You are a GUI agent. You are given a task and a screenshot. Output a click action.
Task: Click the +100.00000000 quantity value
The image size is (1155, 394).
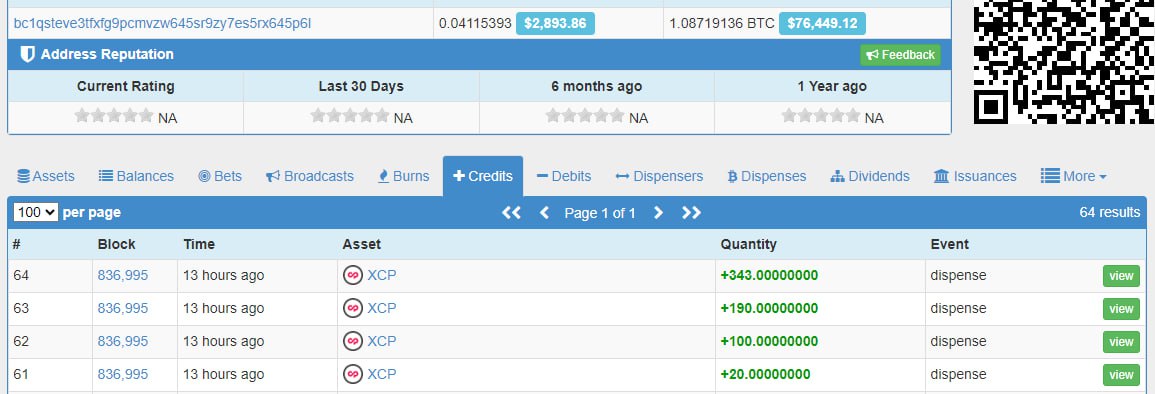tap(769, 341)
